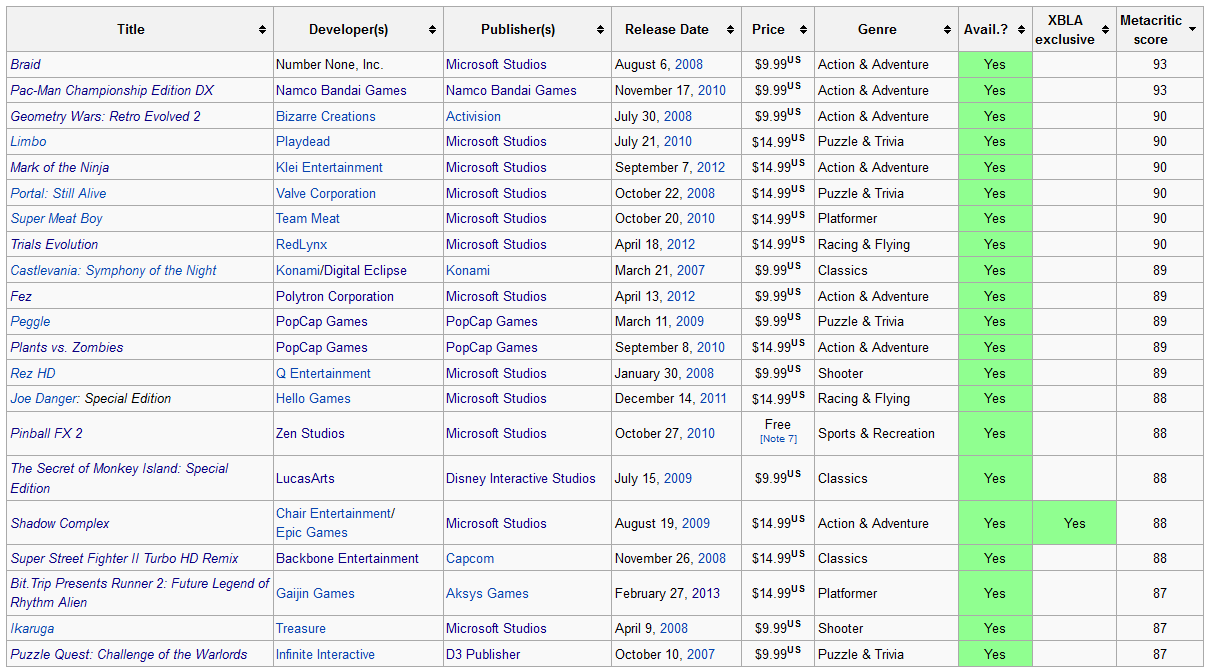Viewport: 1211px width, 667px height.
Task: Open Castlevania: Symphony of the Night link
Action: (x=113, y=271)
